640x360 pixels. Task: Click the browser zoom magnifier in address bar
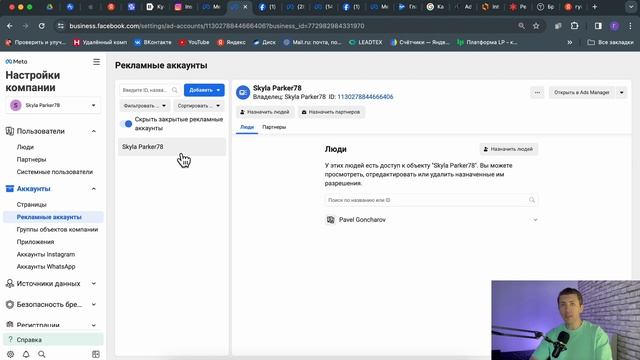(x=521, y=26)
